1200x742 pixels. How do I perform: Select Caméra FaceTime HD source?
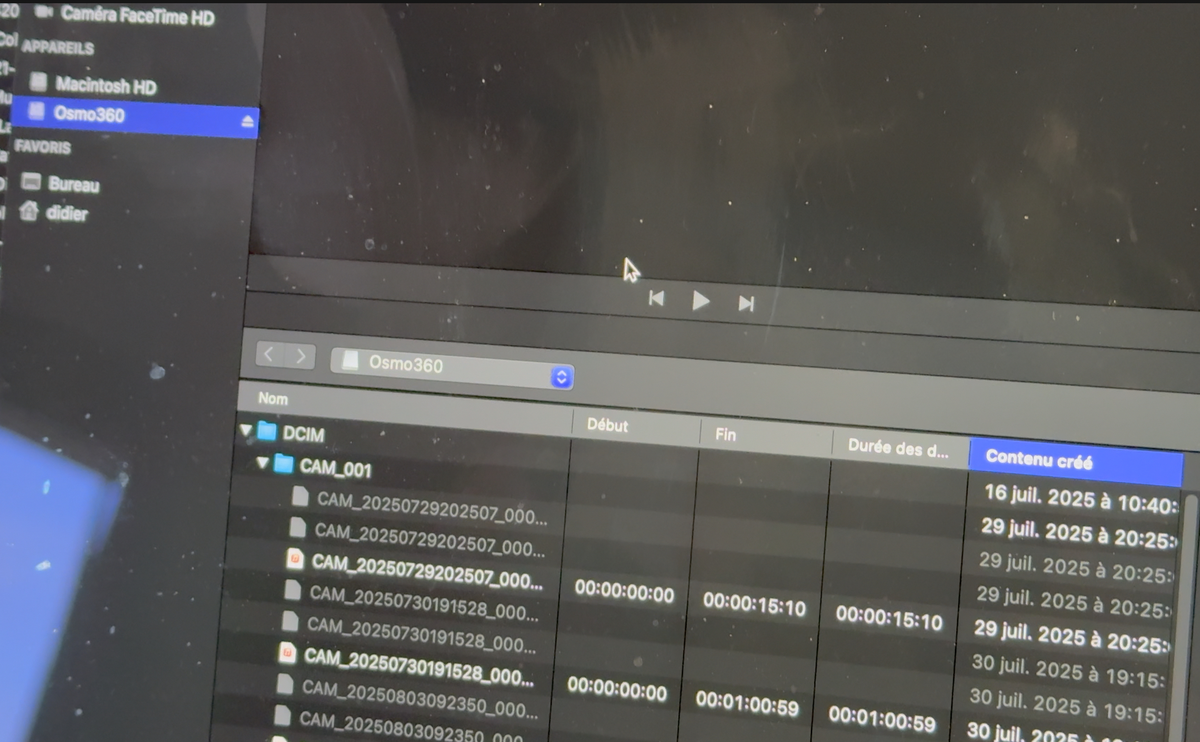point(137,15)
